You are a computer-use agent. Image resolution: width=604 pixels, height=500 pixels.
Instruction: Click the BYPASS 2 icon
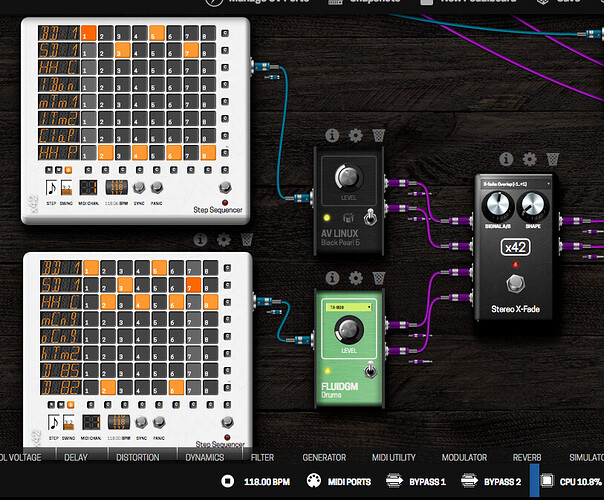(x=469, y=481)
